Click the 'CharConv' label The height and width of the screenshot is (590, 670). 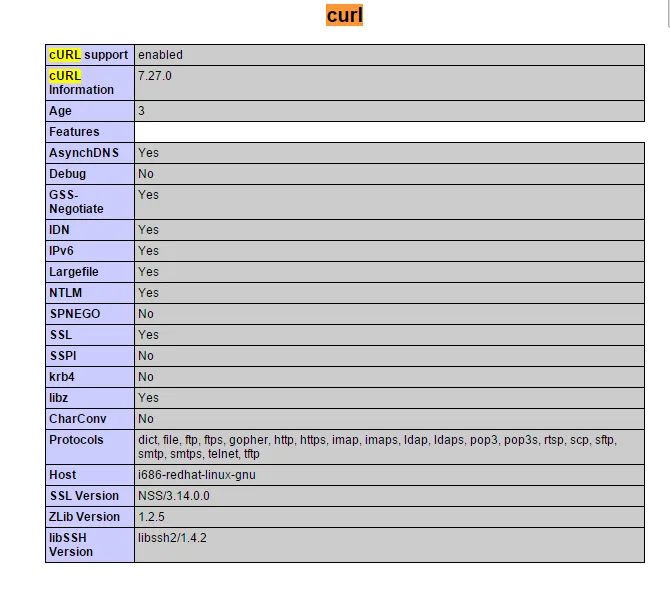(x=77, y=419)
